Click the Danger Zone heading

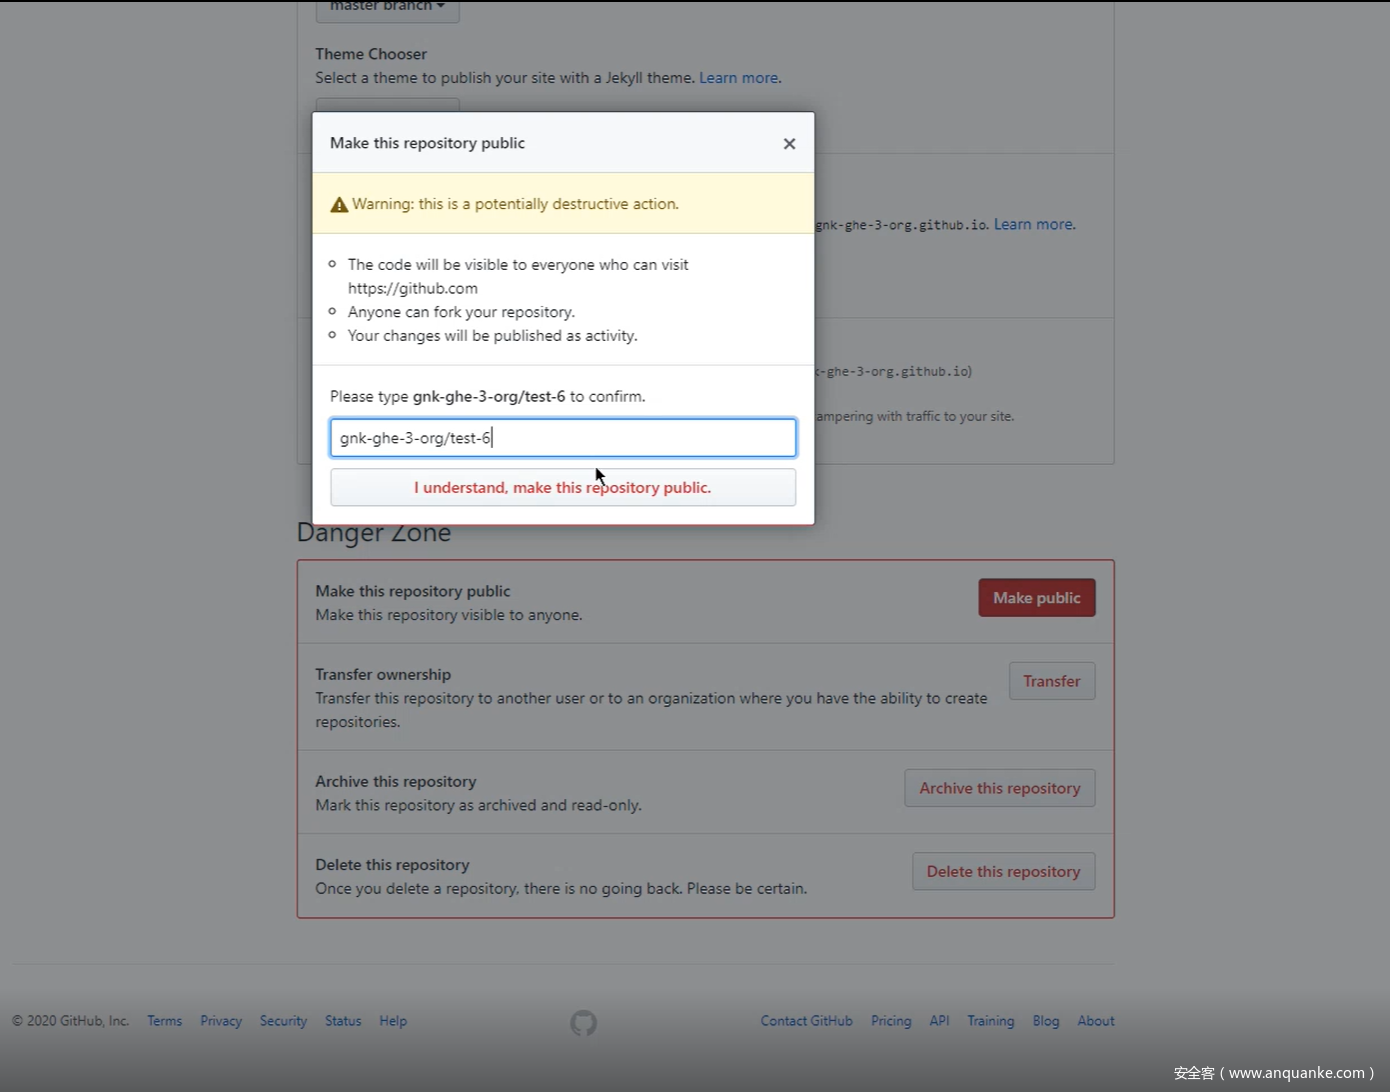point(374,535)
